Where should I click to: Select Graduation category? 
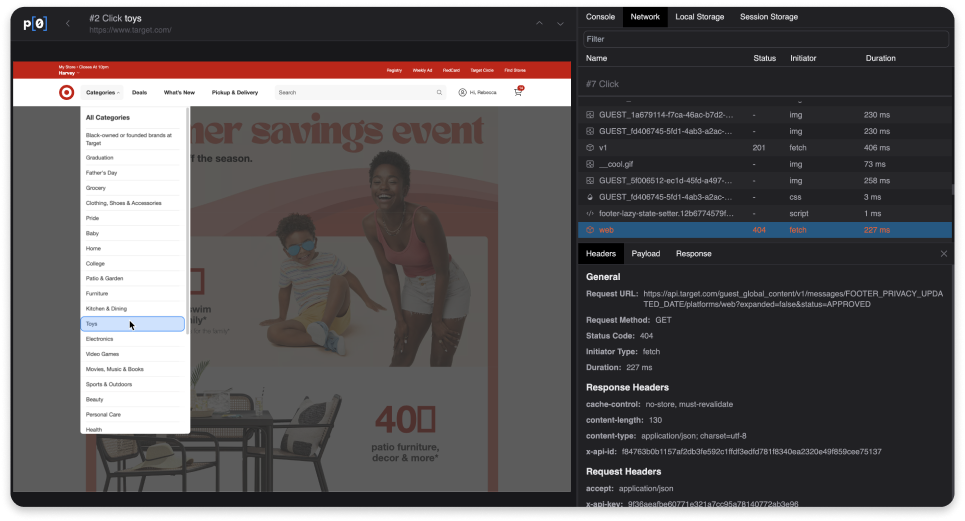tap(99, 157)
